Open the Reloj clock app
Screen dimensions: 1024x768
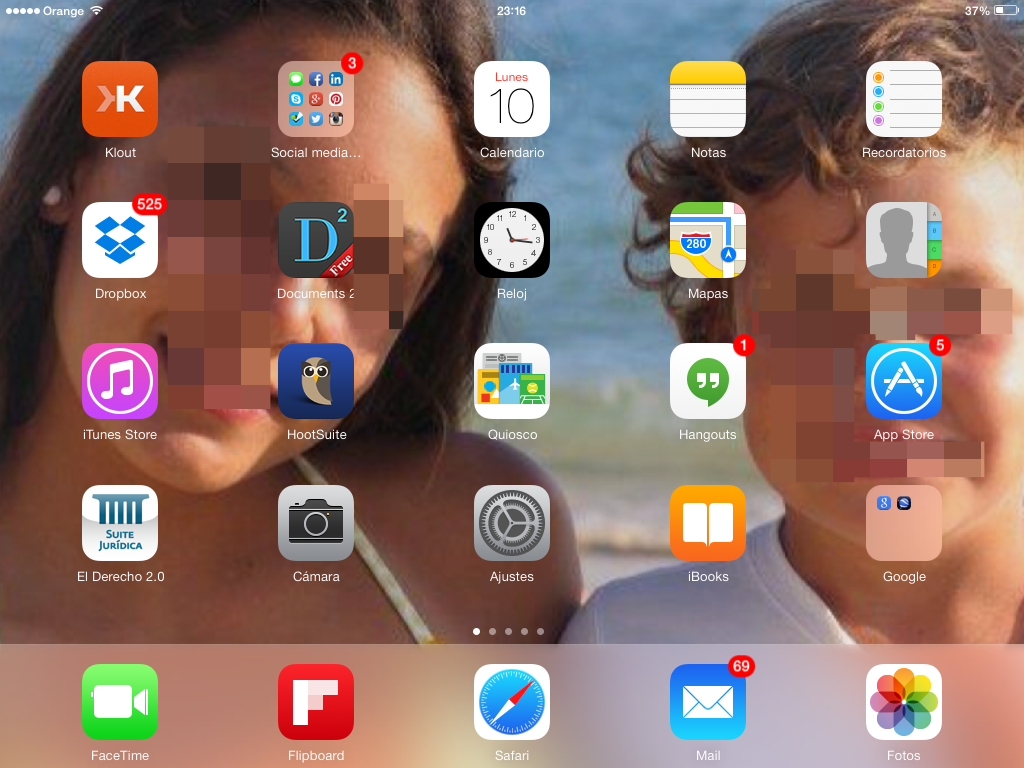(512, 240)
